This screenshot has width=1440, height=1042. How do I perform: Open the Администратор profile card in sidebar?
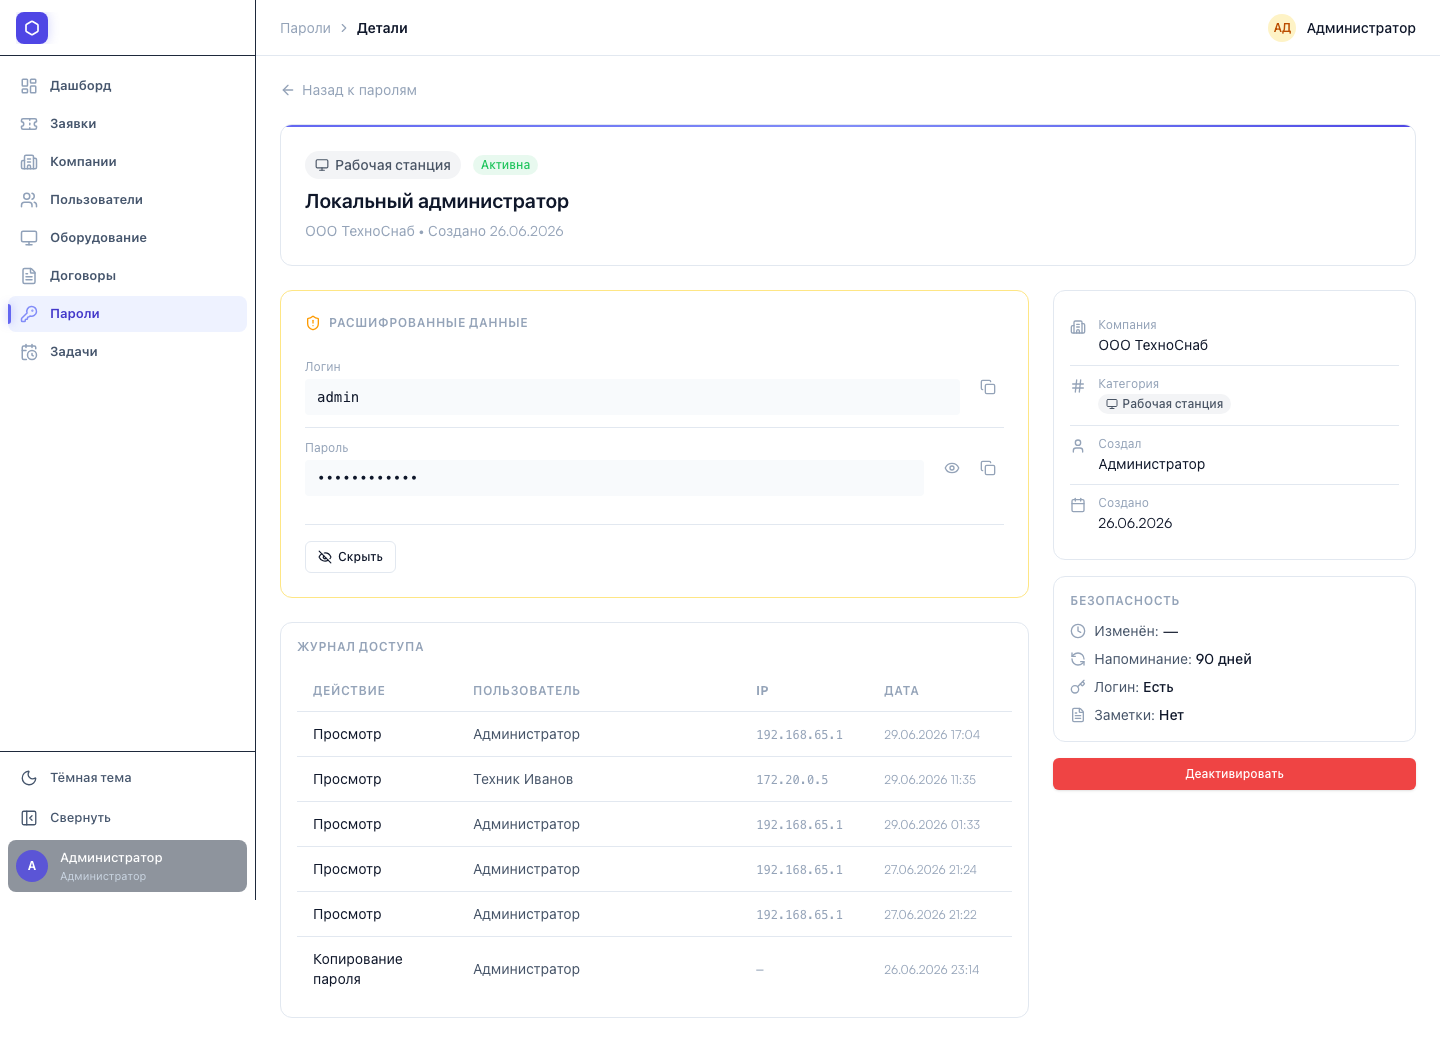[127, 866]
